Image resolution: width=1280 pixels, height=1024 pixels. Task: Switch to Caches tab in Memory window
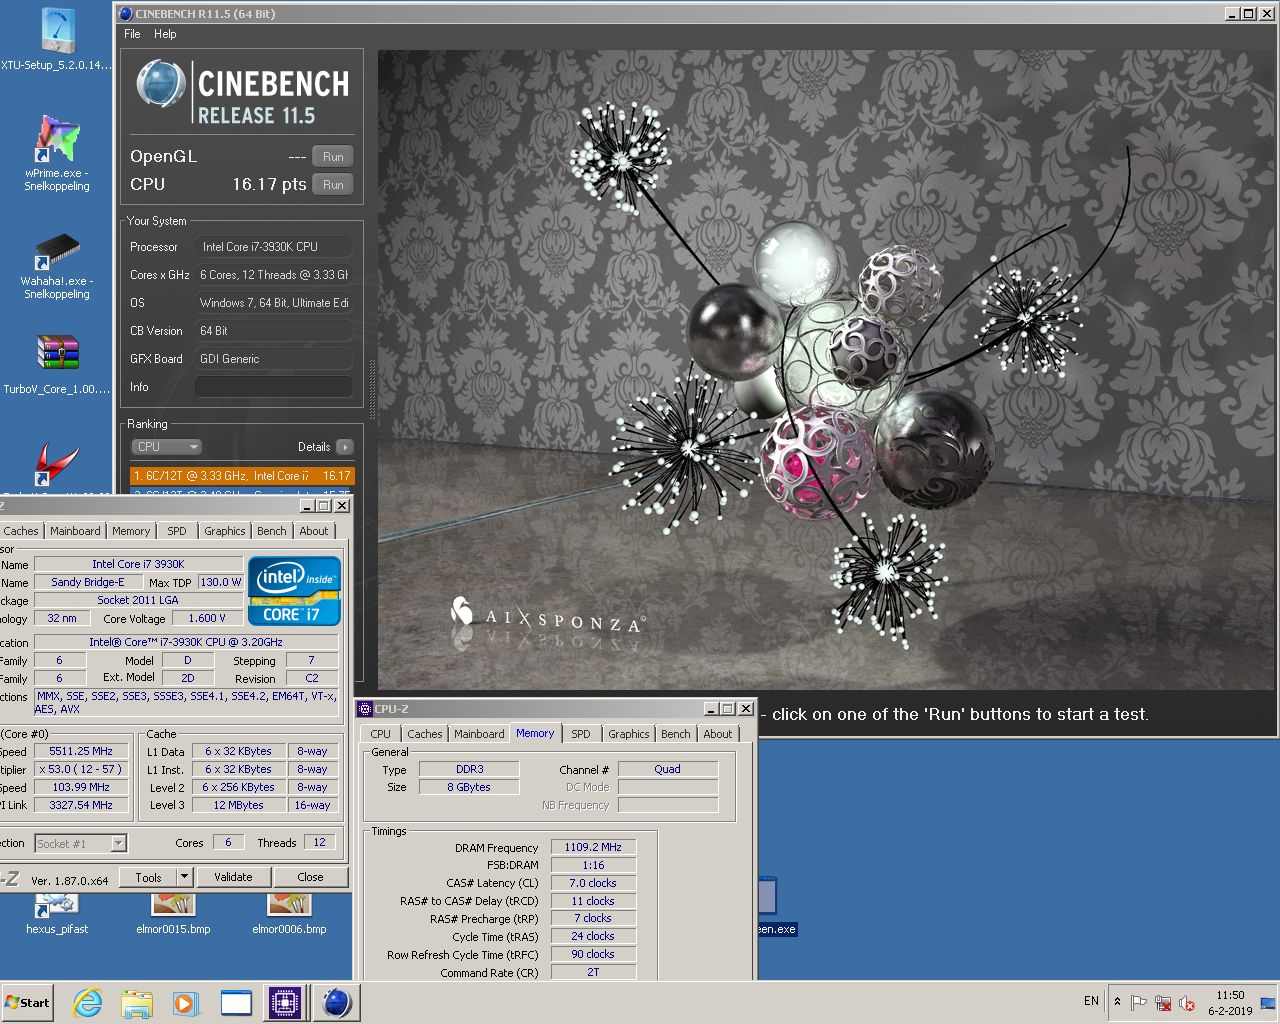coord(424,734)
